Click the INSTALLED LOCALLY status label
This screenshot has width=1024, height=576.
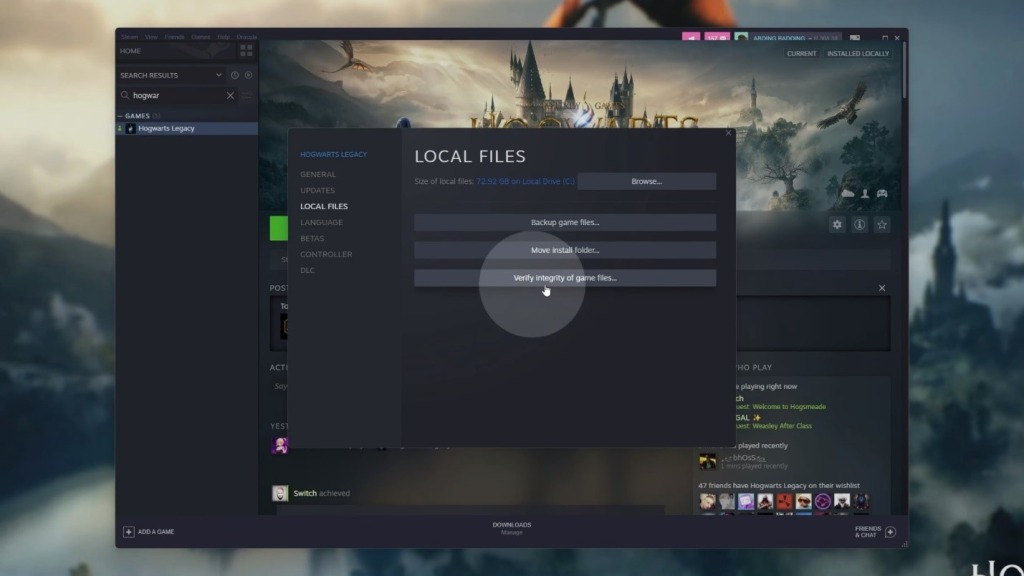[x=858, y=54]
